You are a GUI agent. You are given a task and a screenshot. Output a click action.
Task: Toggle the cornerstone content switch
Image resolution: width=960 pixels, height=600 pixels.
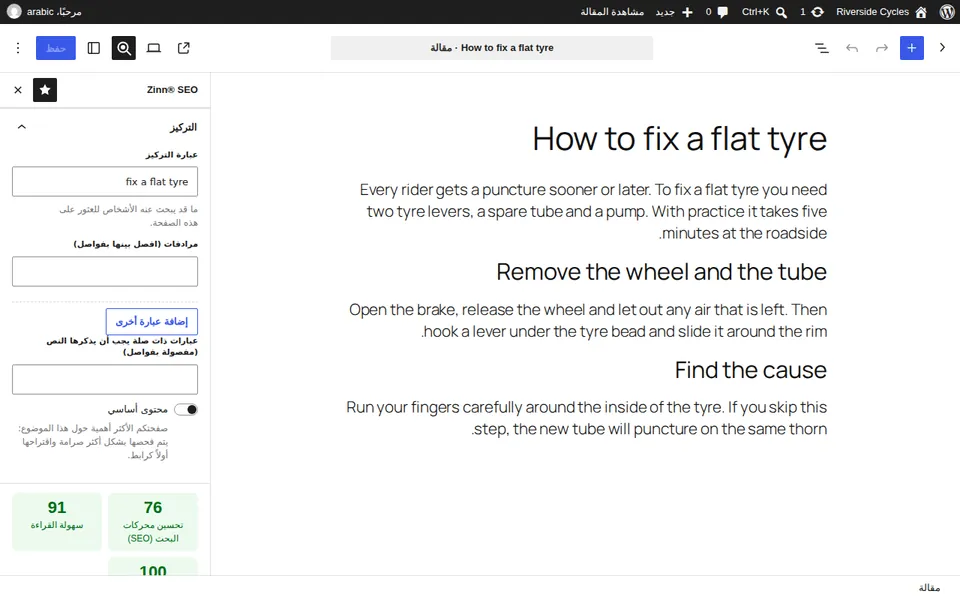pyautogui.click(x=186, y=410)
